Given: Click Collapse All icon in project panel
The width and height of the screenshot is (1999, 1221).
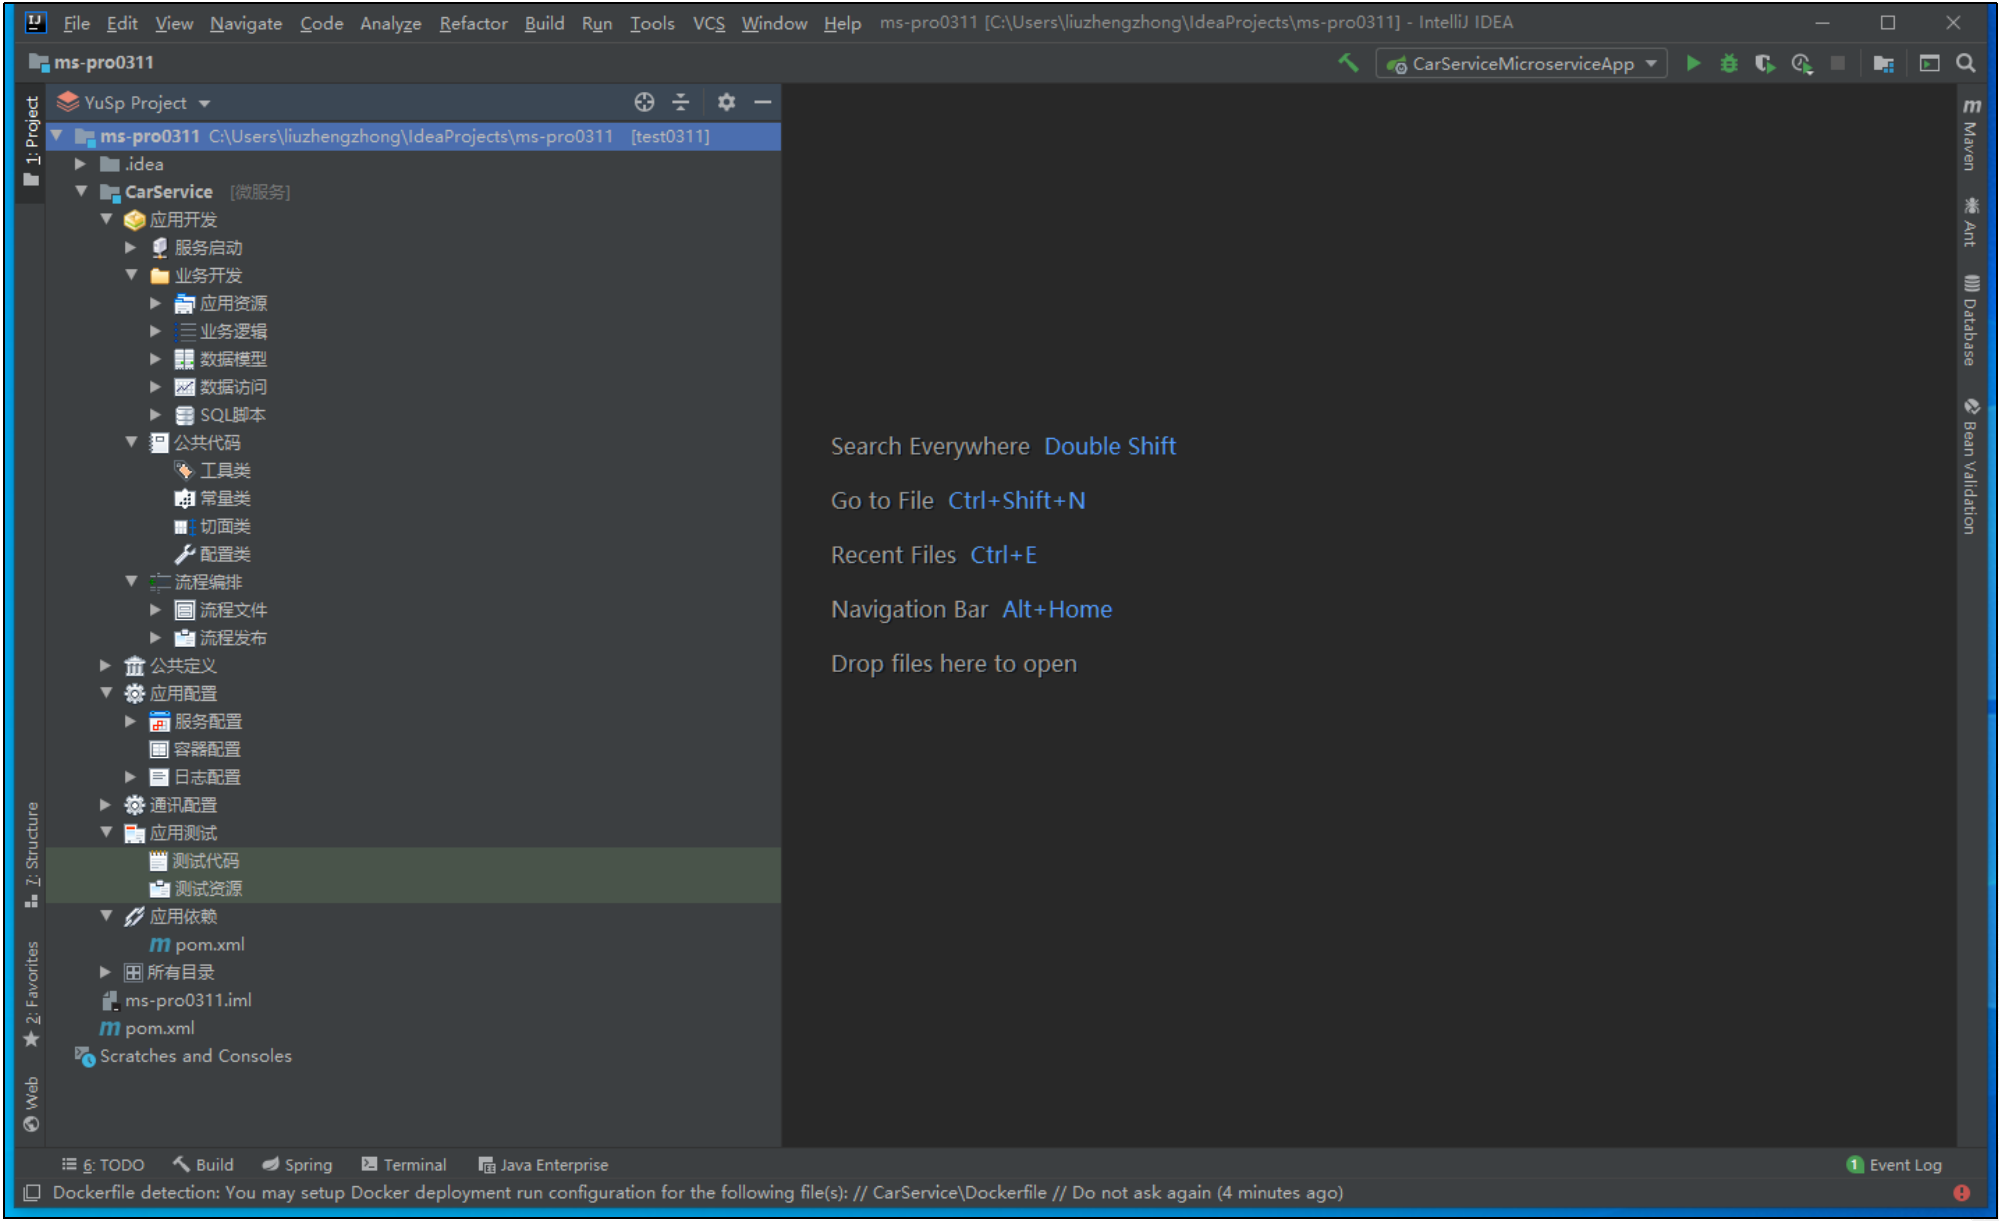Looking at the screenshot, I should 681,102.
